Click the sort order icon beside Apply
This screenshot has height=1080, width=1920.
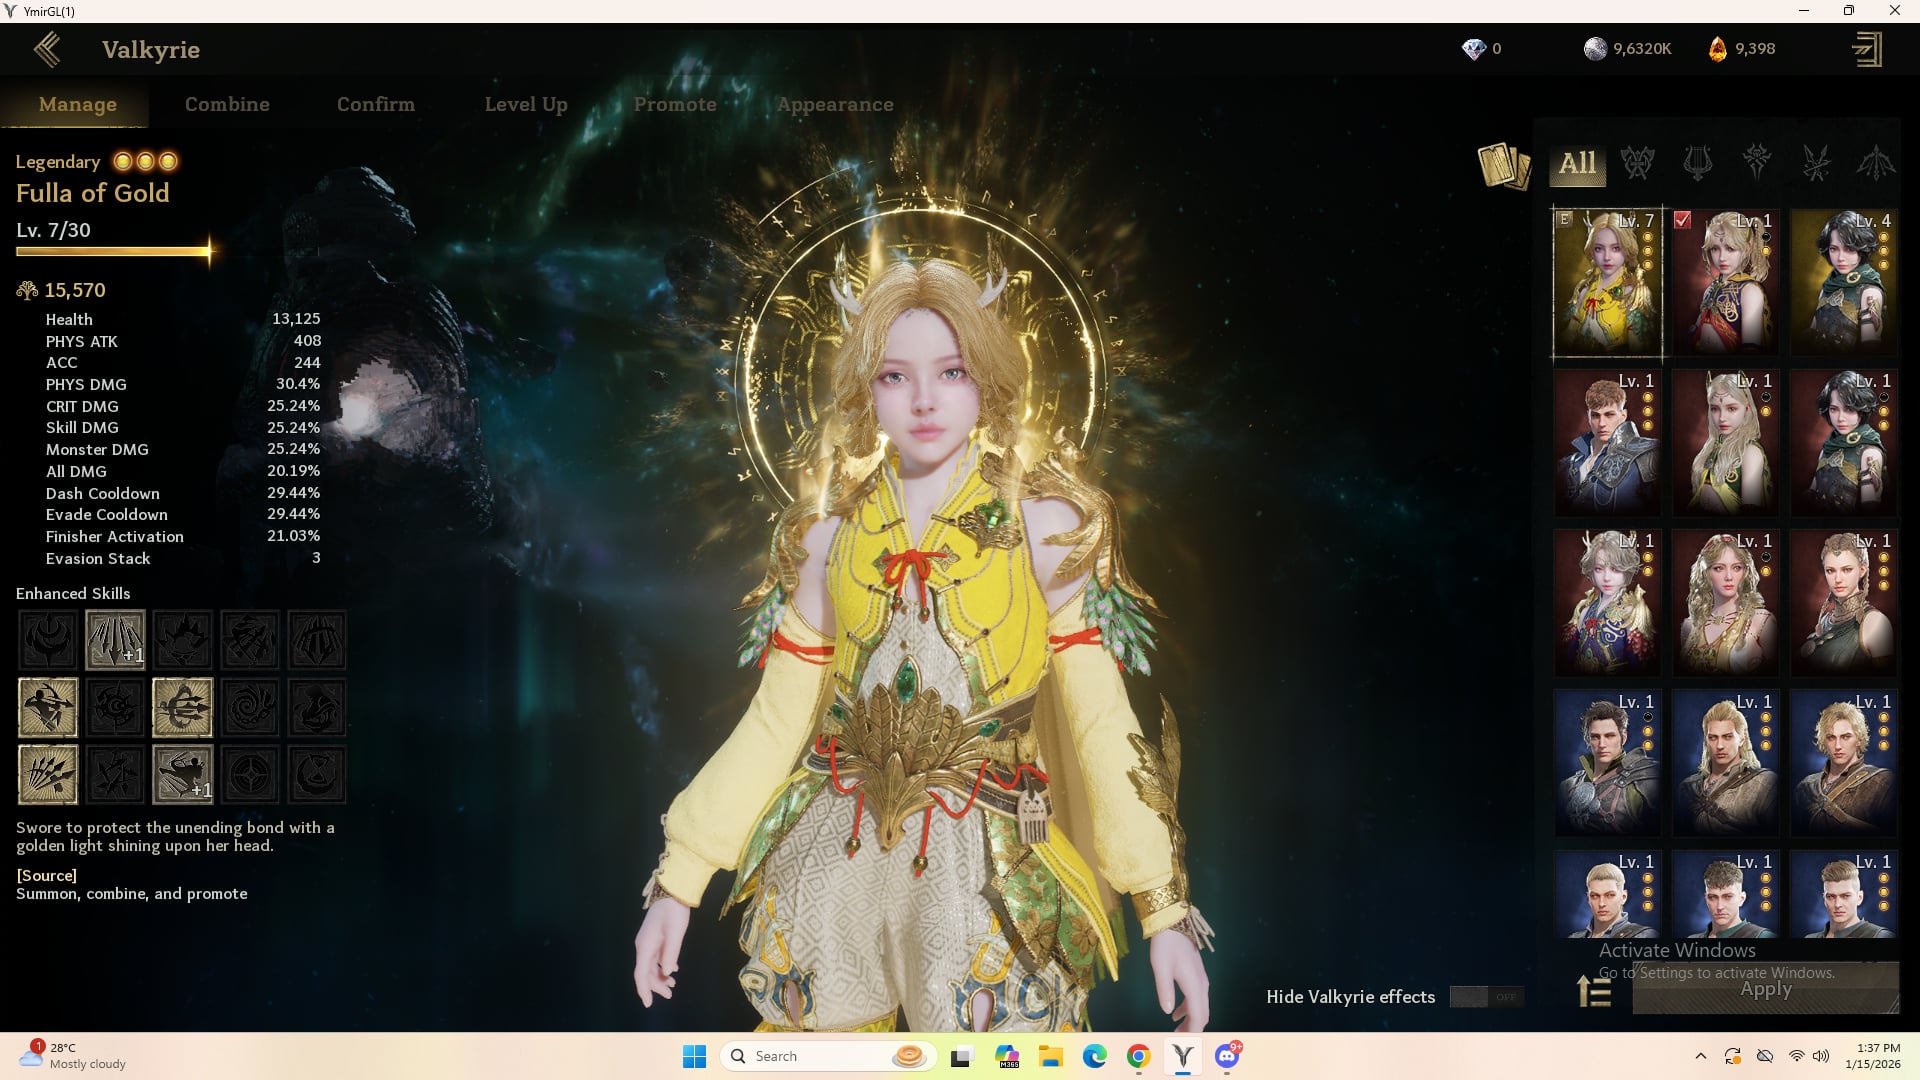pos(1594,991)
